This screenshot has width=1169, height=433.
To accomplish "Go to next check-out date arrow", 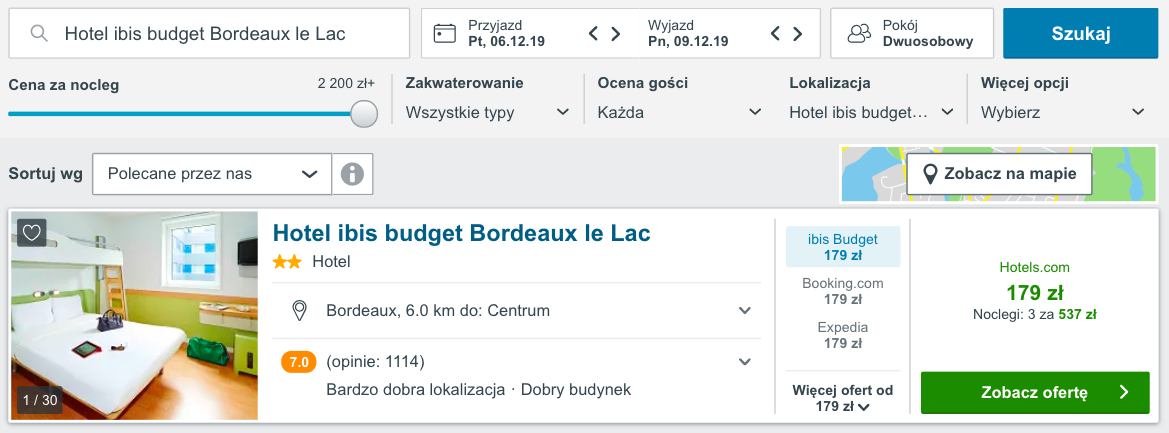I will tap(797, 34).
